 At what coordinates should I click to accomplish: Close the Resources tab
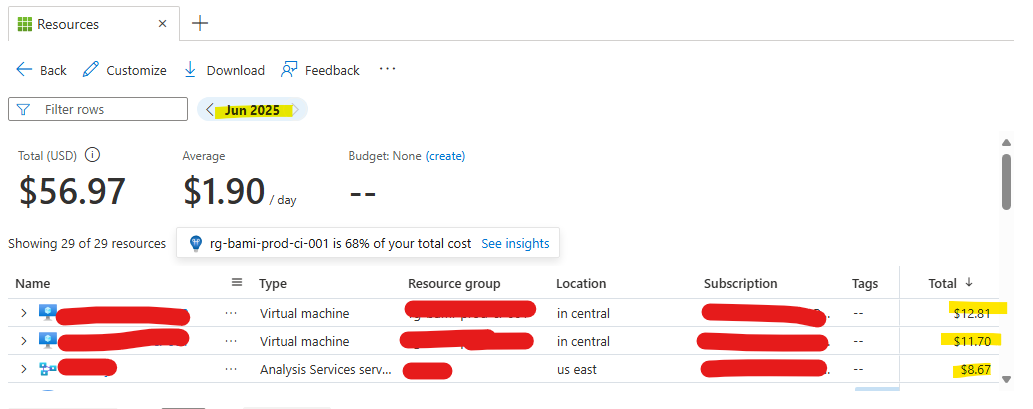(x=163, y=24)
